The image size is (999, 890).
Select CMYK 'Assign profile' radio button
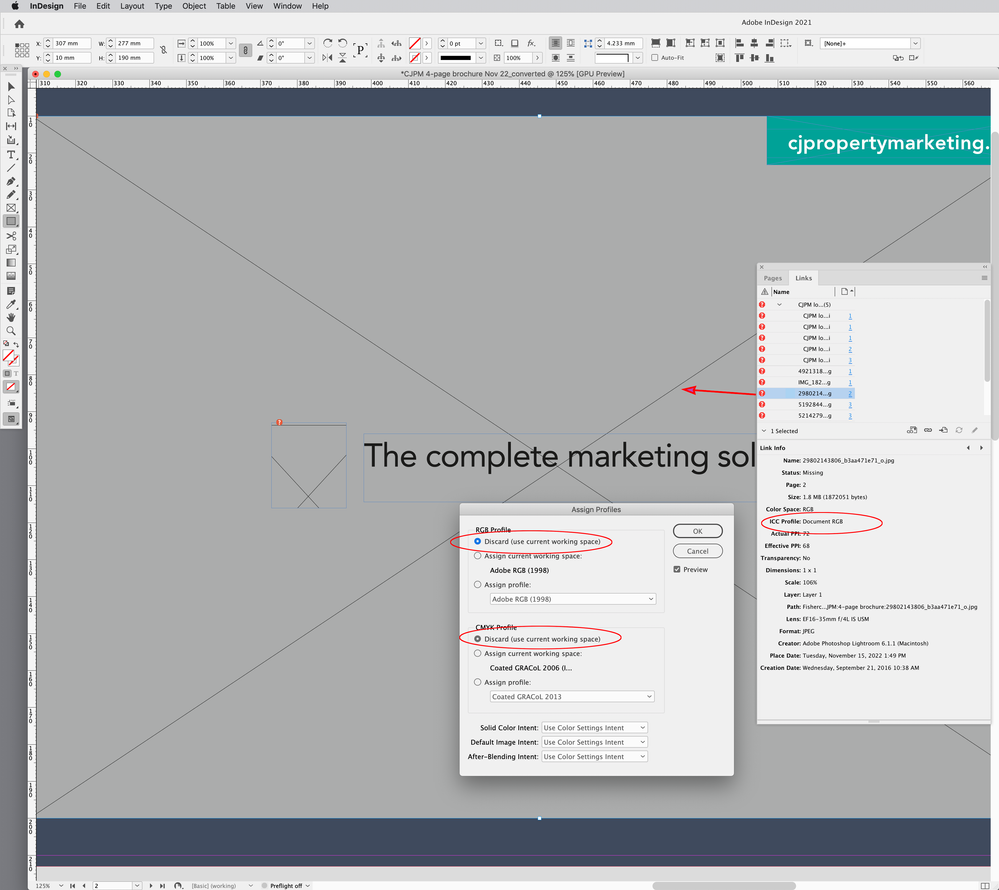point(478,682)
